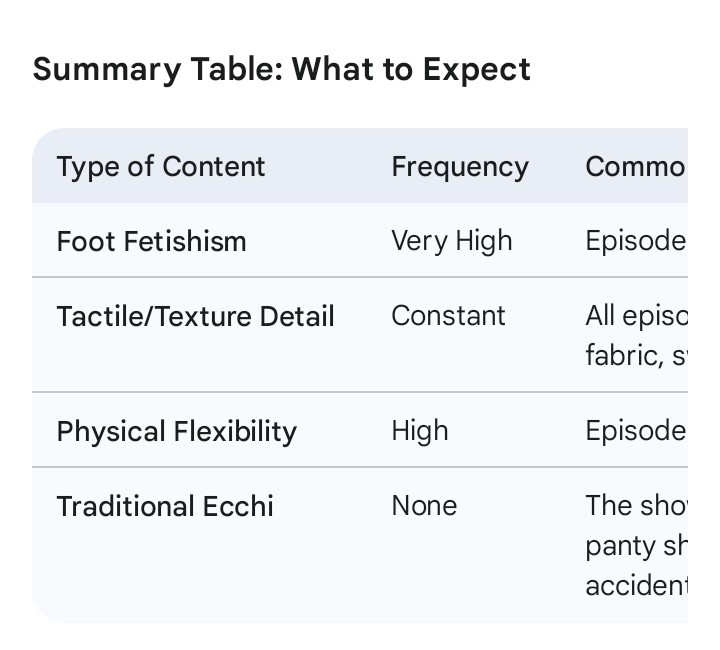
Task: Click the 'Summary Table: What to Expect' heading
Action: pos(282,70)
